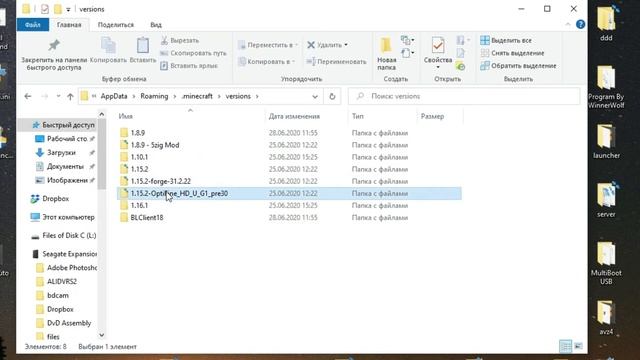
Task: Open quick access toolbar customize arrow
Action: (68, 9)
